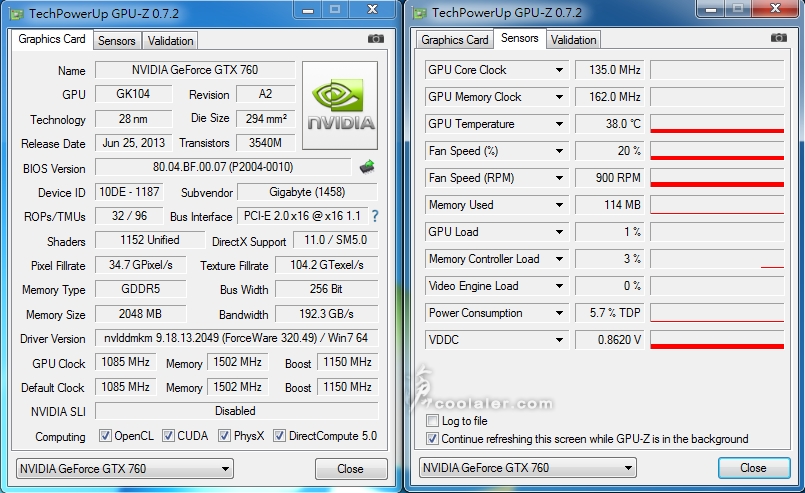Viewport: 805px width, 493px height.
Task: Click the 1152 Unified shaders value
Action: tap(150, 240)
